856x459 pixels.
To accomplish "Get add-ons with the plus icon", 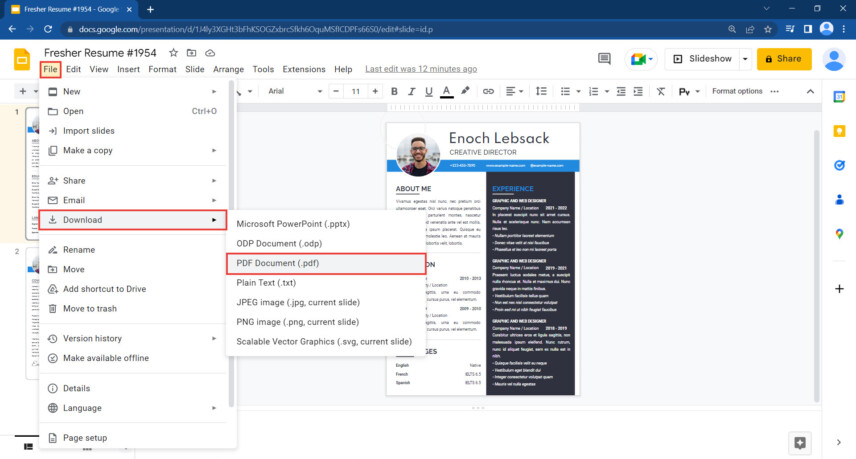I will (839, 288).
